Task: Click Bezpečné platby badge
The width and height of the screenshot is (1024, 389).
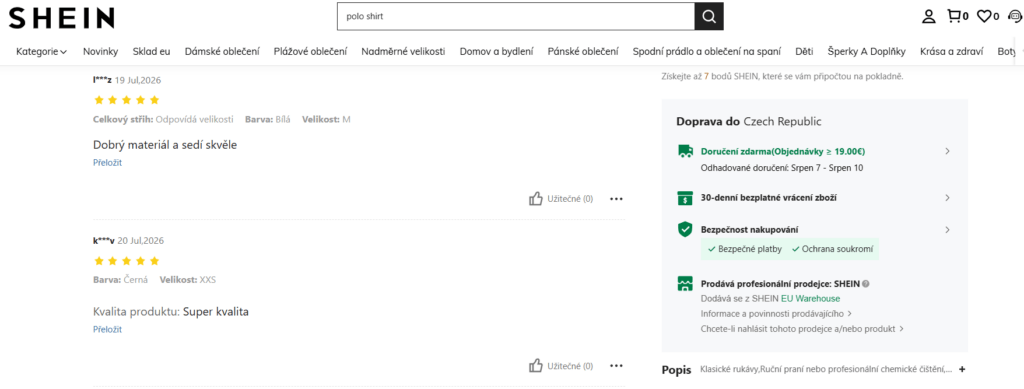Action: tap(744, 249)
